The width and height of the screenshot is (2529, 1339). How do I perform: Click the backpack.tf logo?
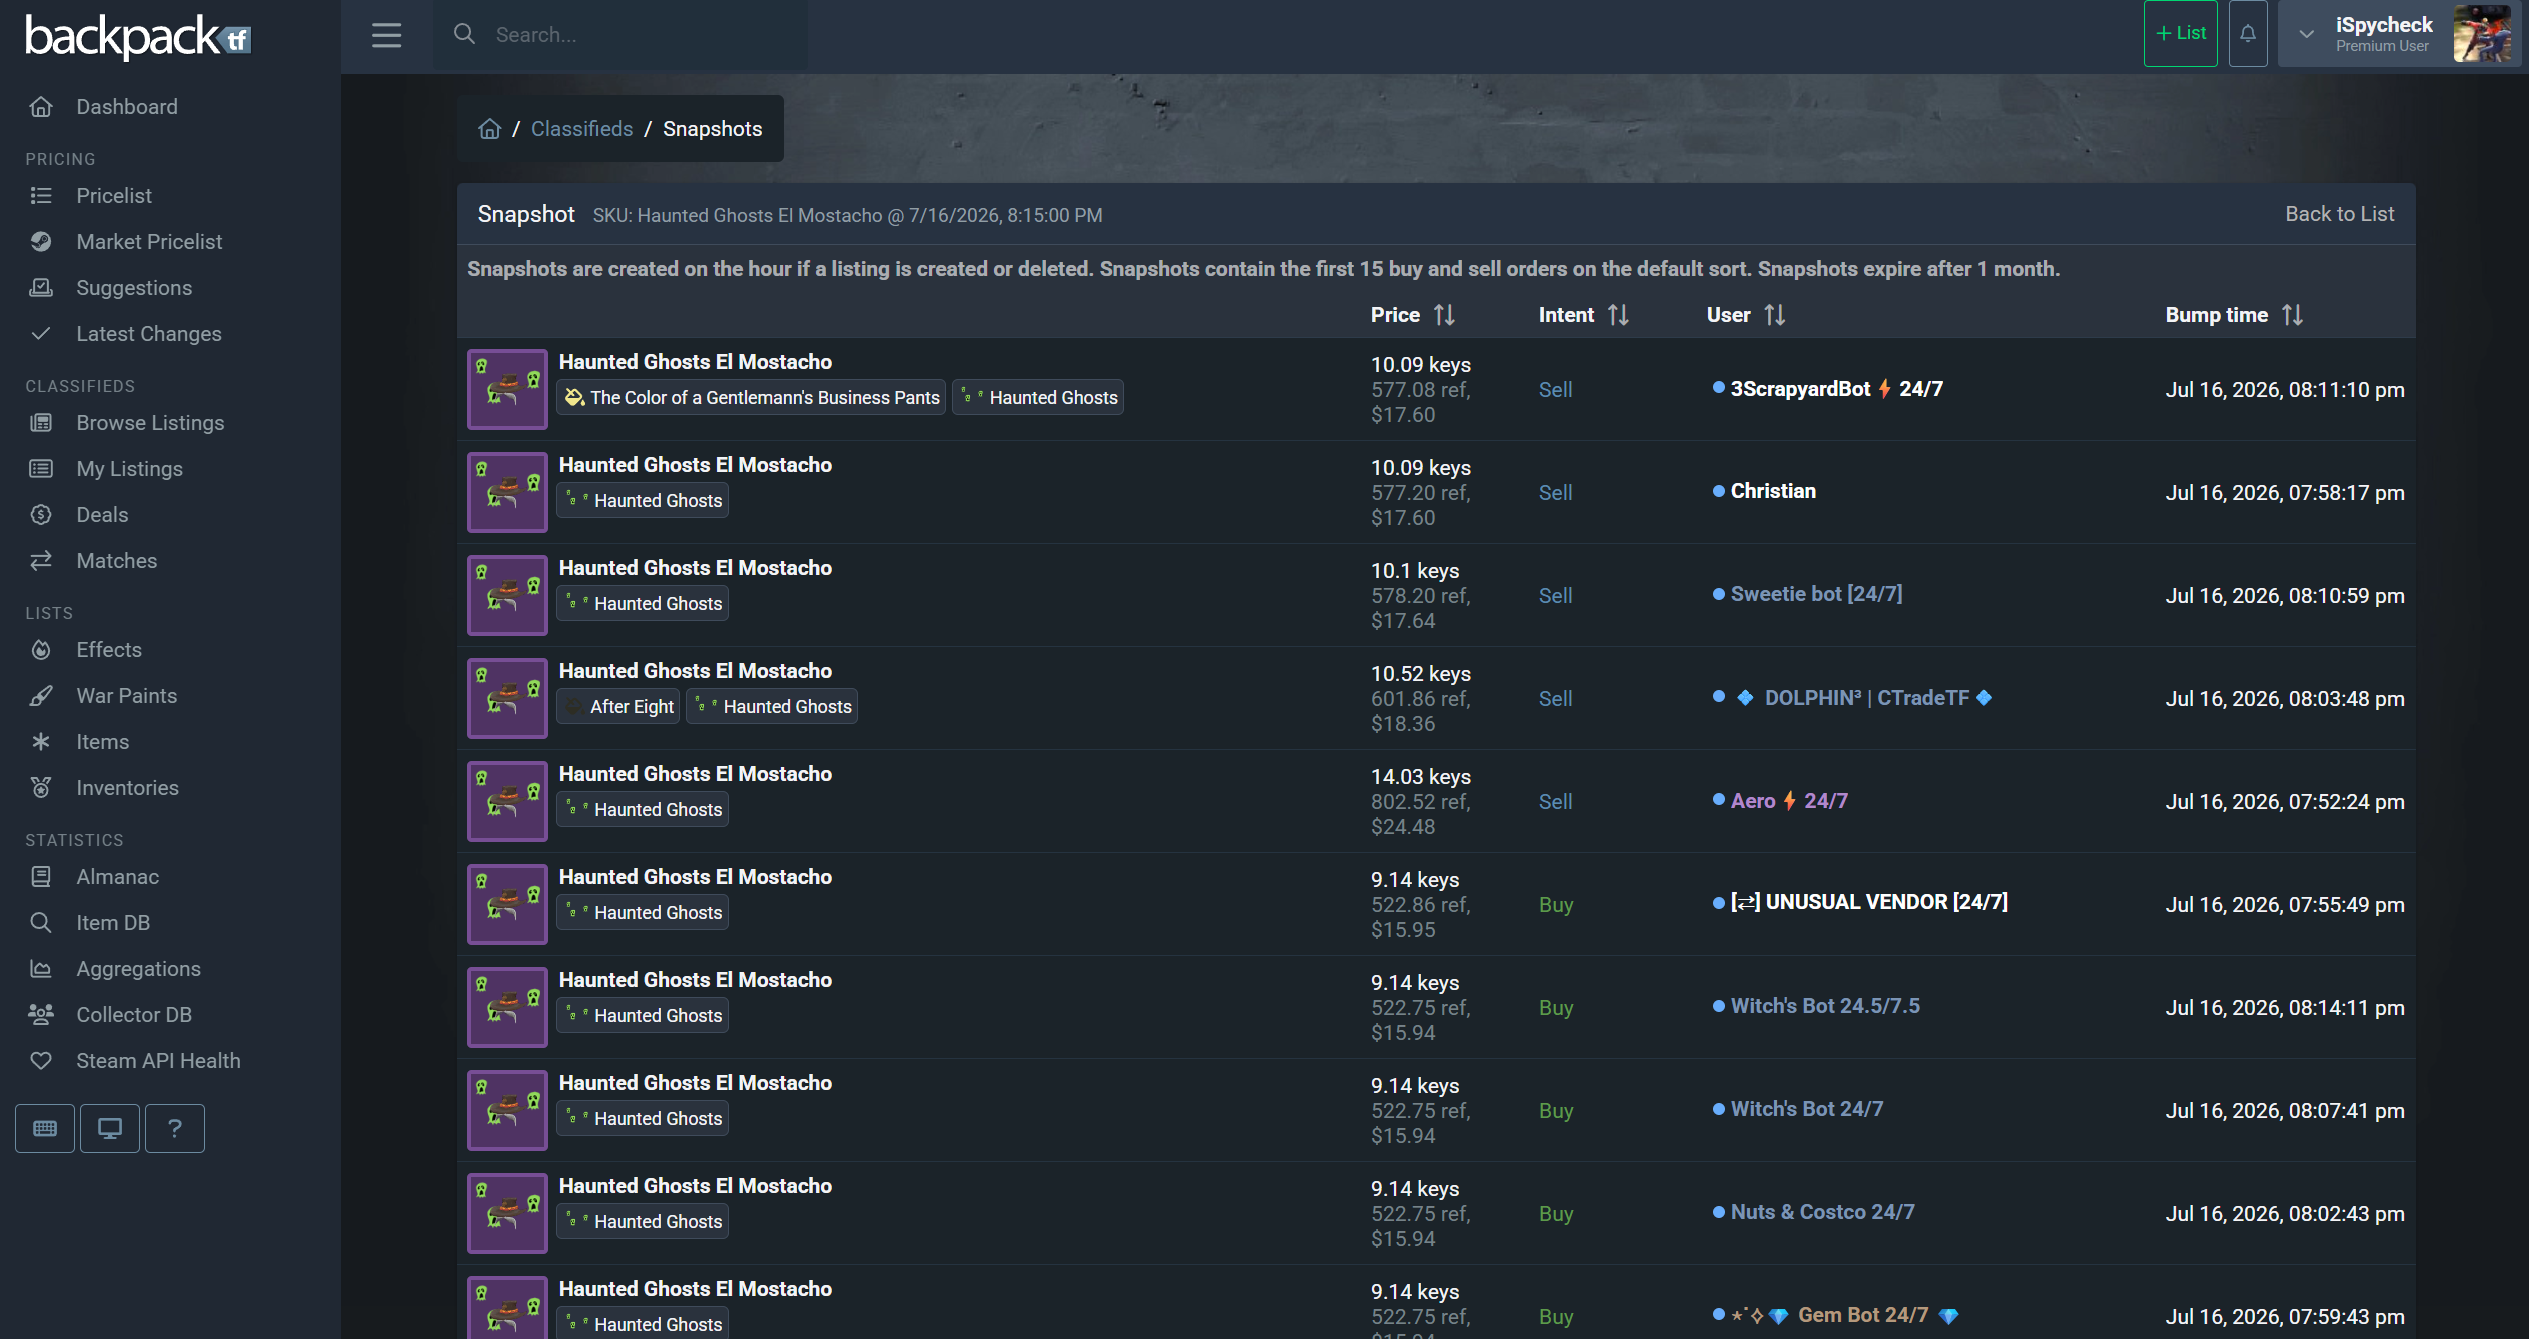pos(138,37)
